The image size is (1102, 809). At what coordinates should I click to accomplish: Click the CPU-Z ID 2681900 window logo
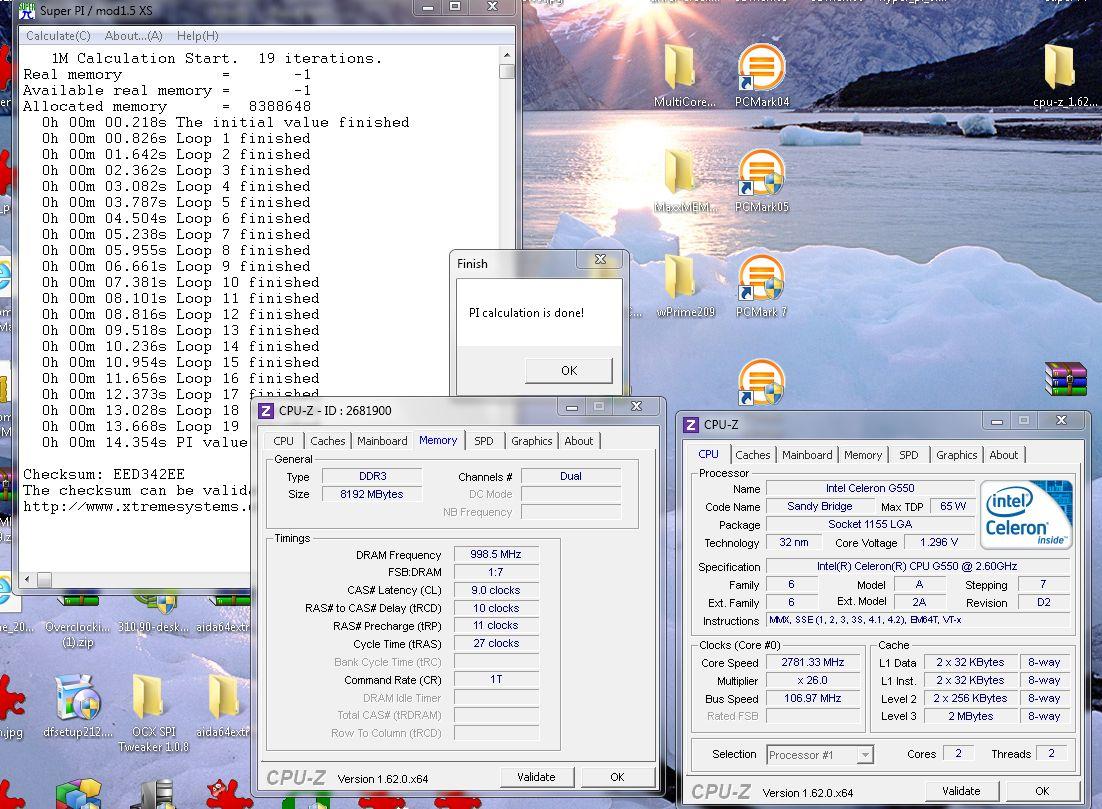tap(266, 410)
